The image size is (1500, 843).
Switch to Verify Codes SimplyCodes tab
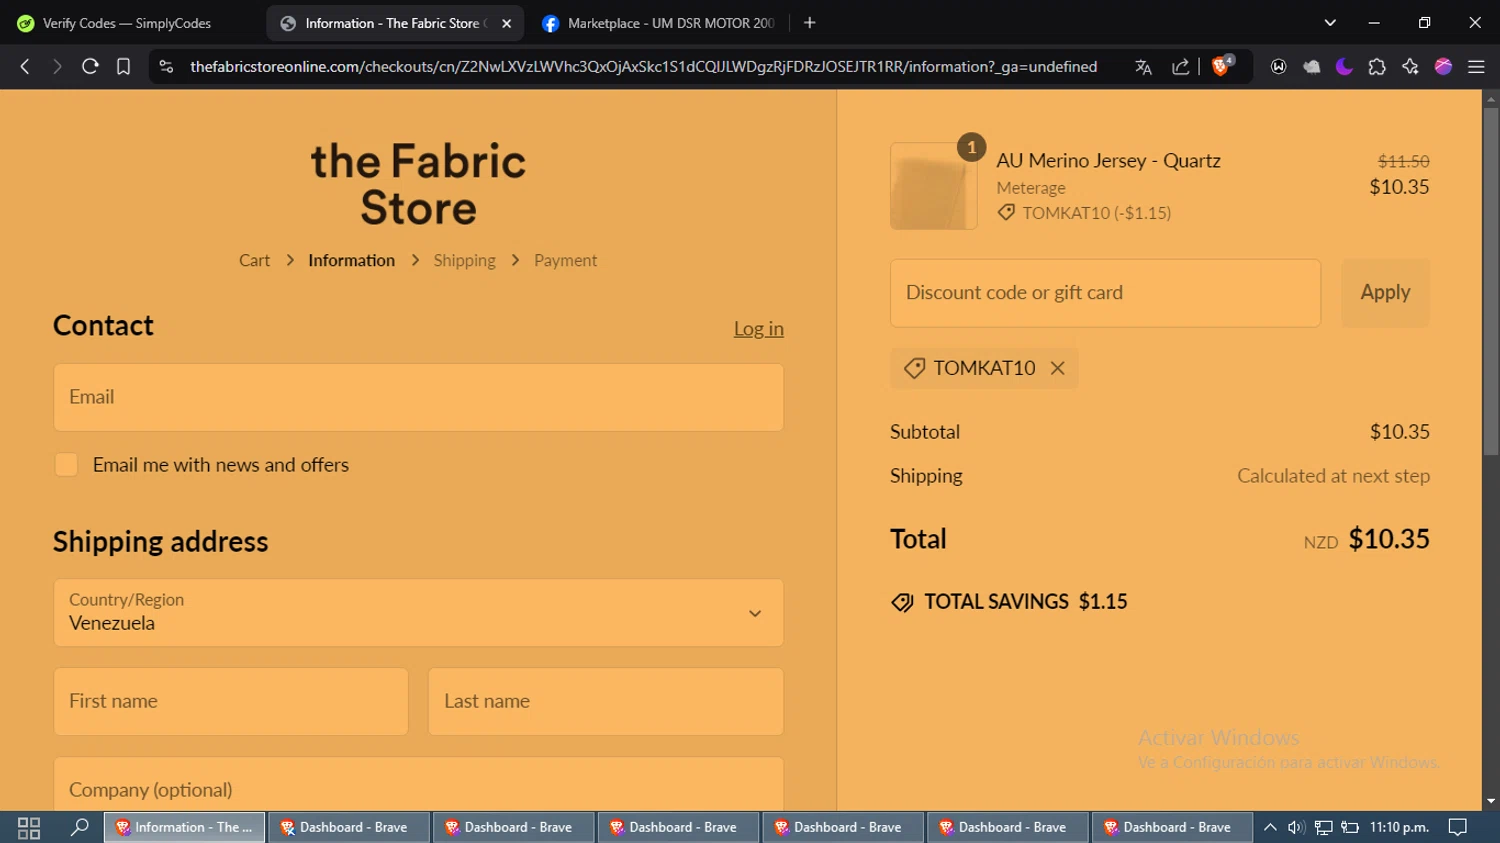click(x=128, y=23)
